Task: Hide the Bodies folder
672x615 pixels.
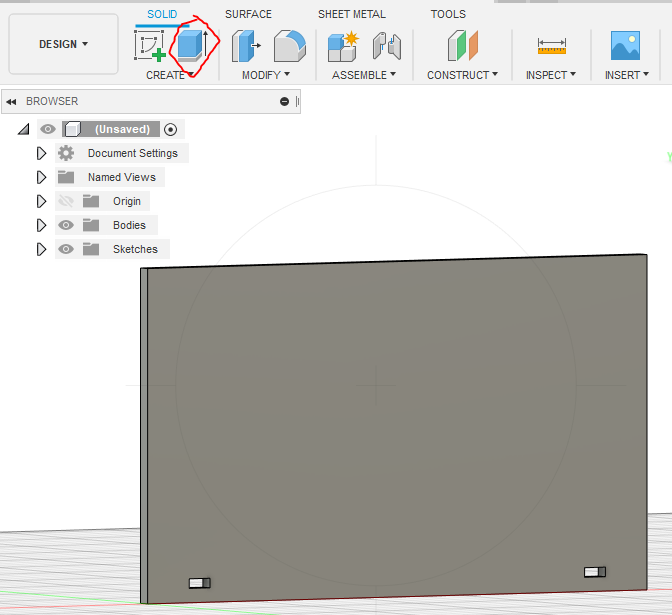Action: 66,225
